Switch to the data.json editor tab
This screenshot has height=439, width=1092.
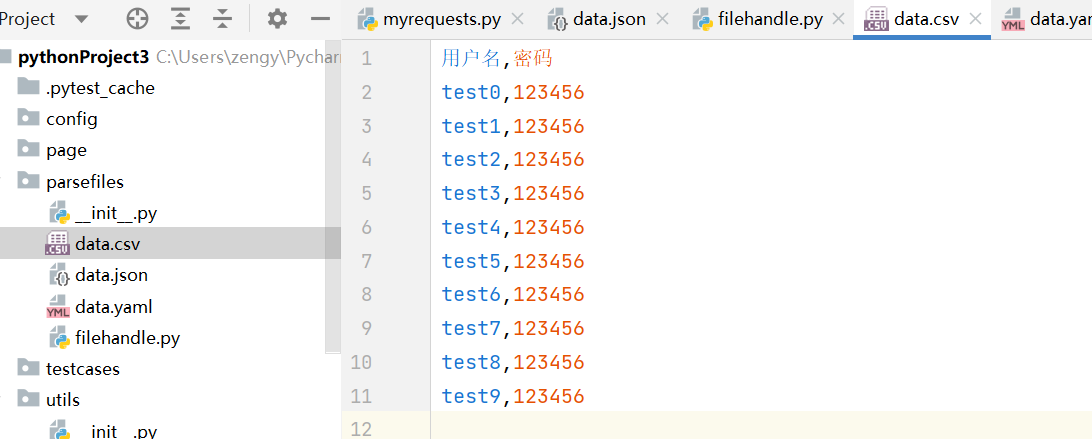[x=609, y=20]
